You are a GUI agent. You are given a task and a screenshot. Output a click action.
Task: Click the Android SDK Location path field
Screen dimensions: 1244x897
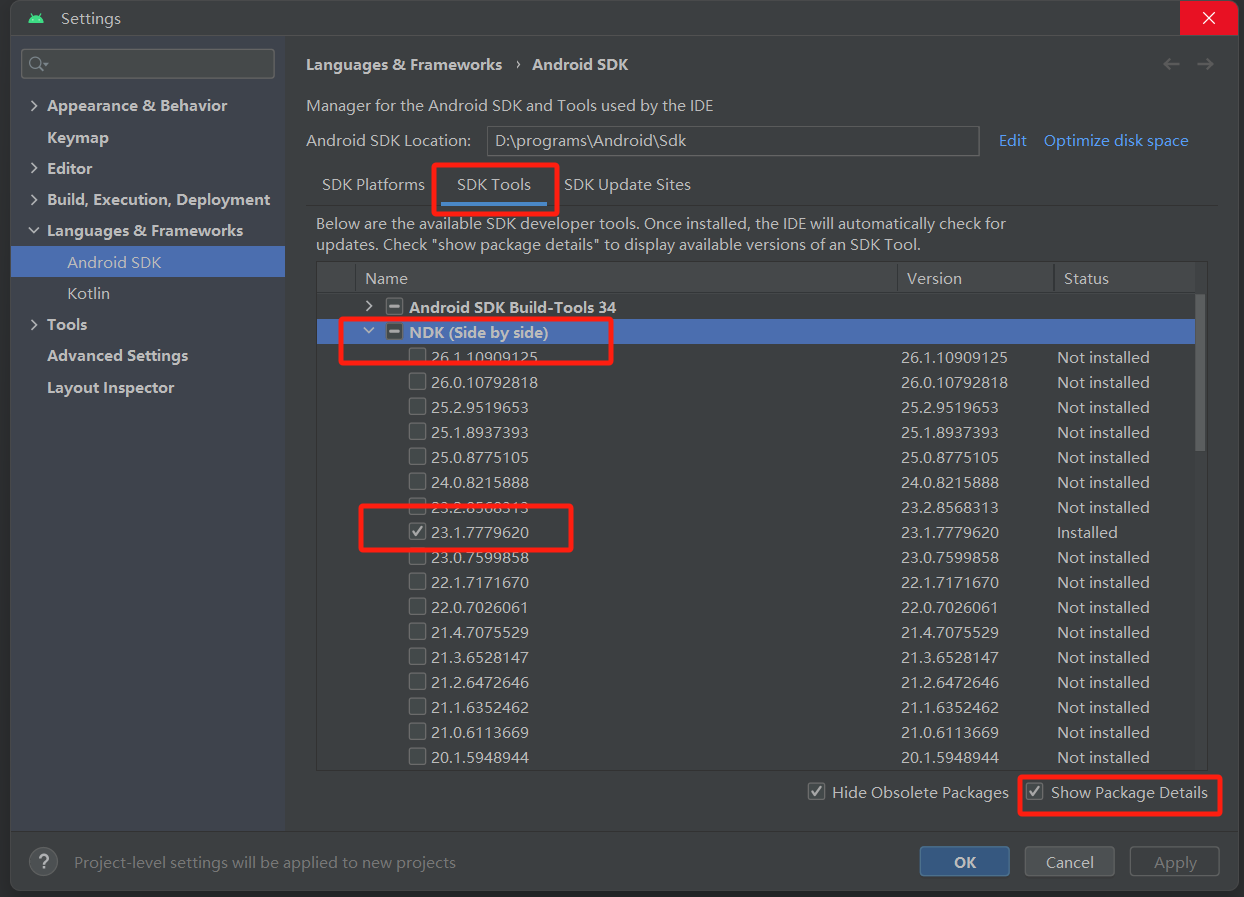(732, 141)
